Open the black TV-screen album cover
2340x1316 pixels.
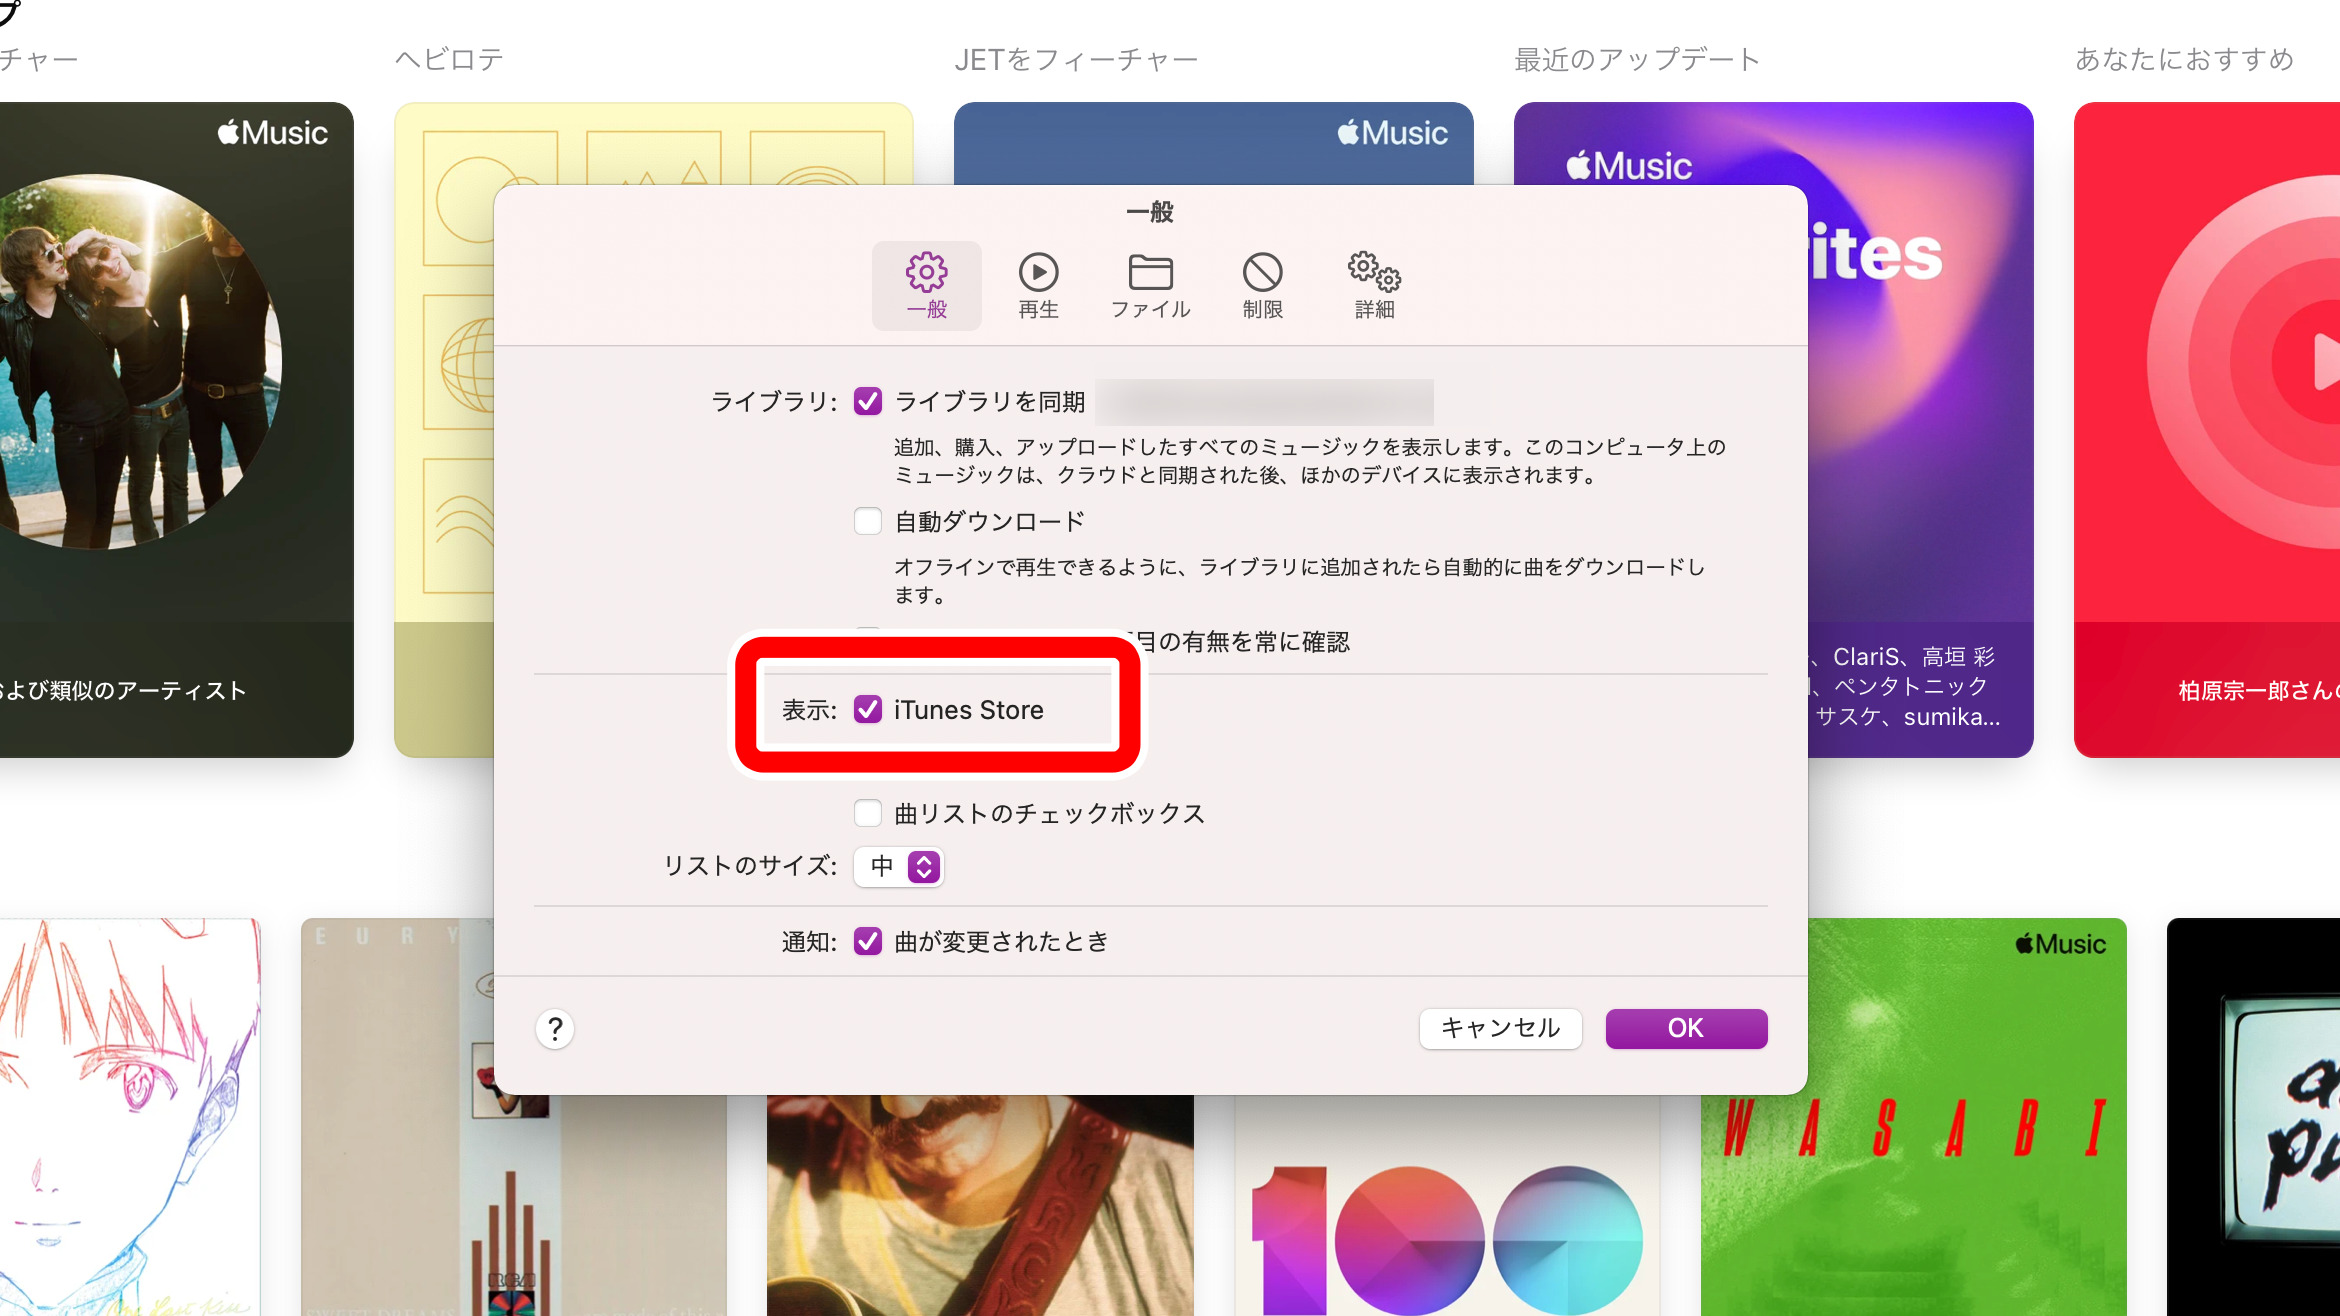pyautogui.click(x=2253, y=1117)
